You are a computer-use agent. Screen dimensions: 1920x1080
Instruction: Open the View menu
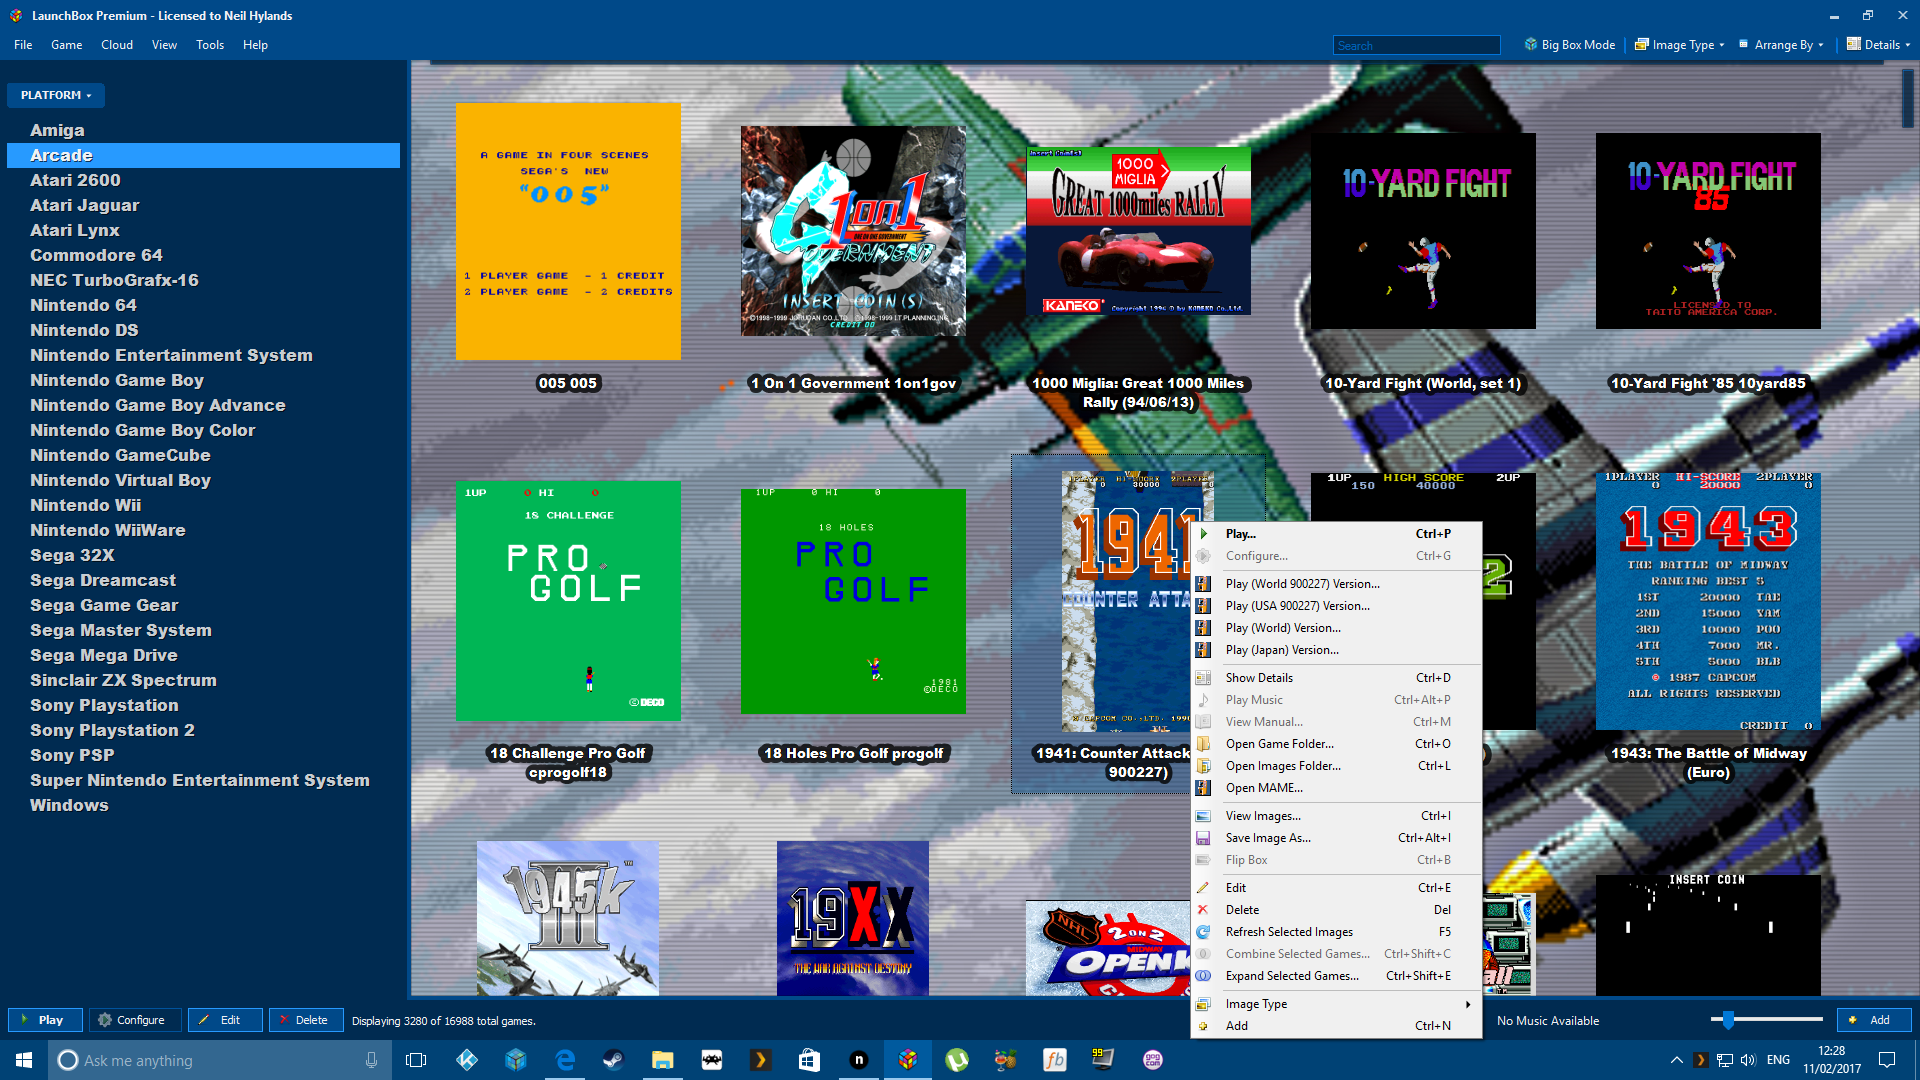click(x=164, y=45)
